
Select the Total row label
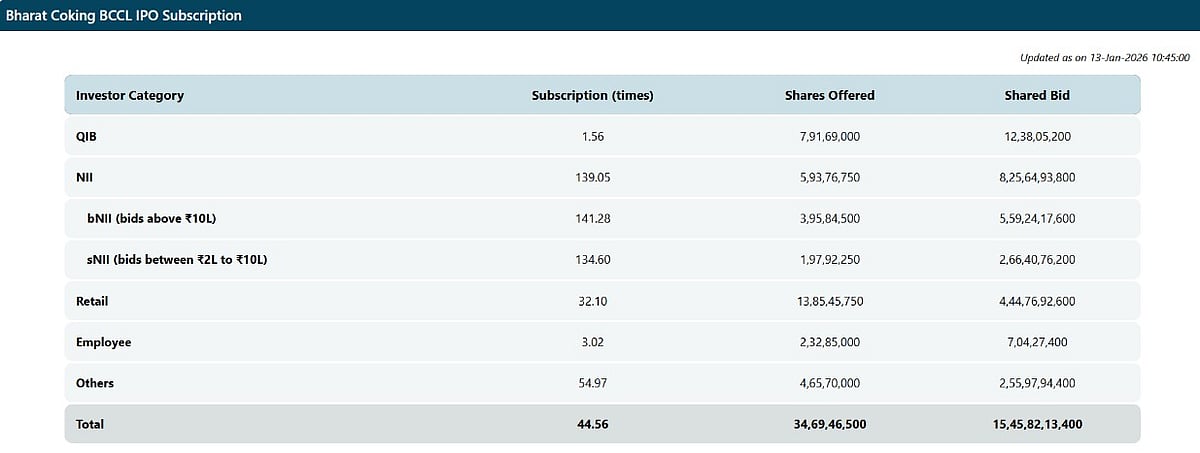[90, 424]
